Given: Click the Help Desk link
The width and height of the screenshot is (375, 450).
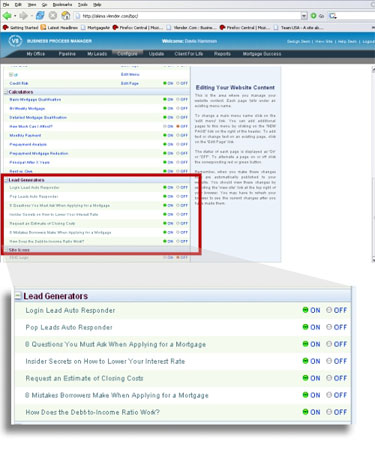Looking at the screenshot, I should pos(347,42).
